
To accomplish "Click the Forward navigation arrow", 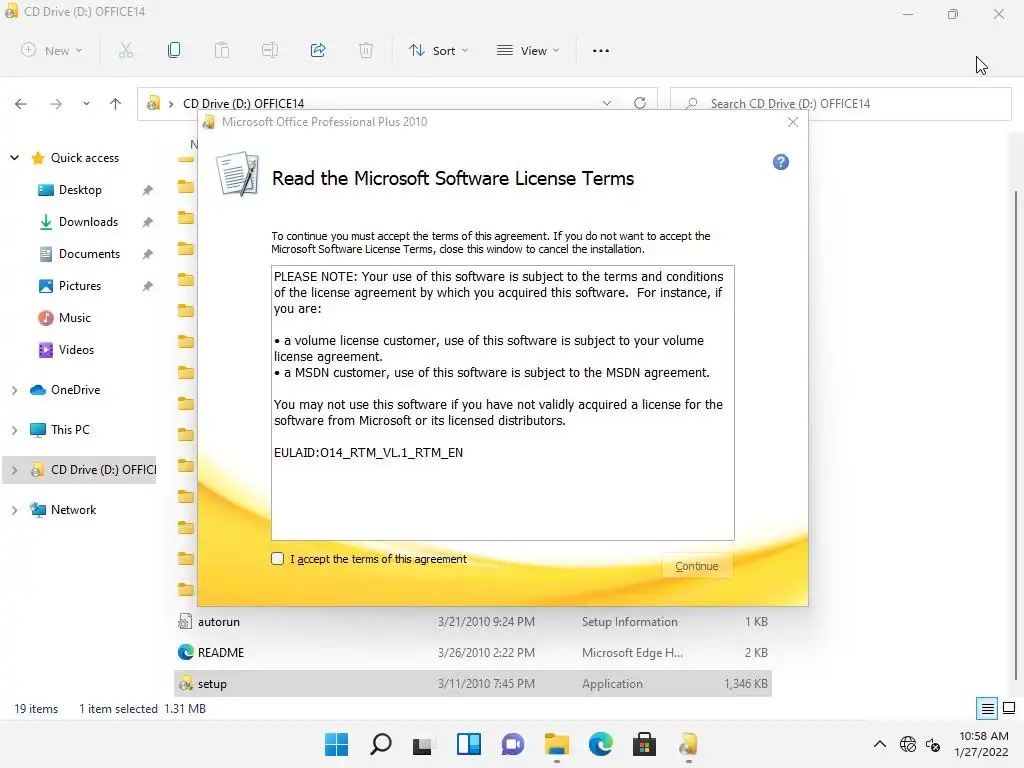I will coord(56,104).
